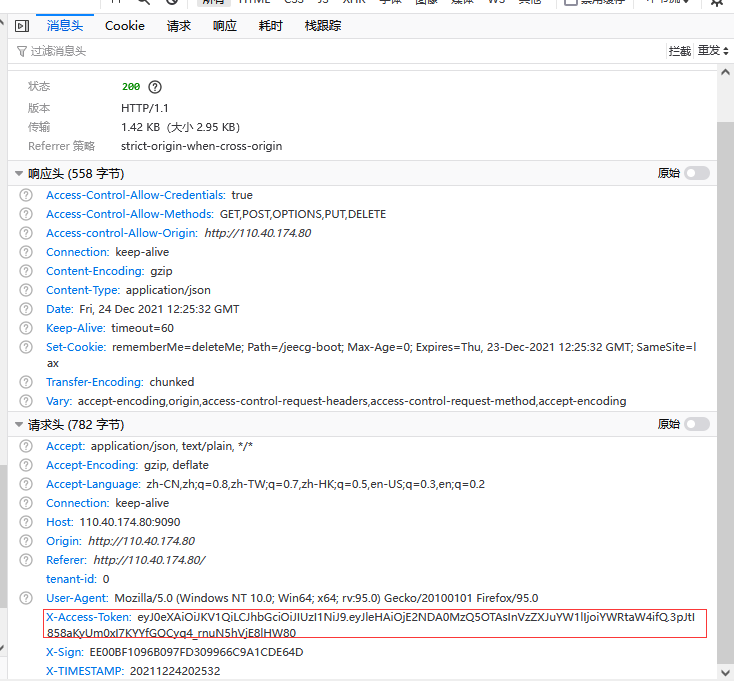Click the help icon next to status 200

(x=155, y=87)
